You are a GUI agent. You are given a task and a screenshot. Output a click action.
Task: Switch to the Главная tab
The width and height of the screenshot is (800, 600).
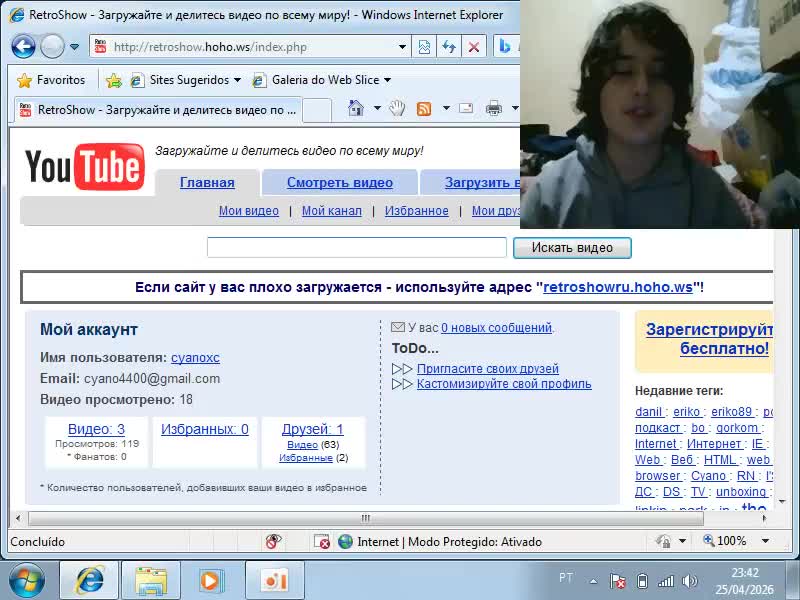click(x=207, y=182)
